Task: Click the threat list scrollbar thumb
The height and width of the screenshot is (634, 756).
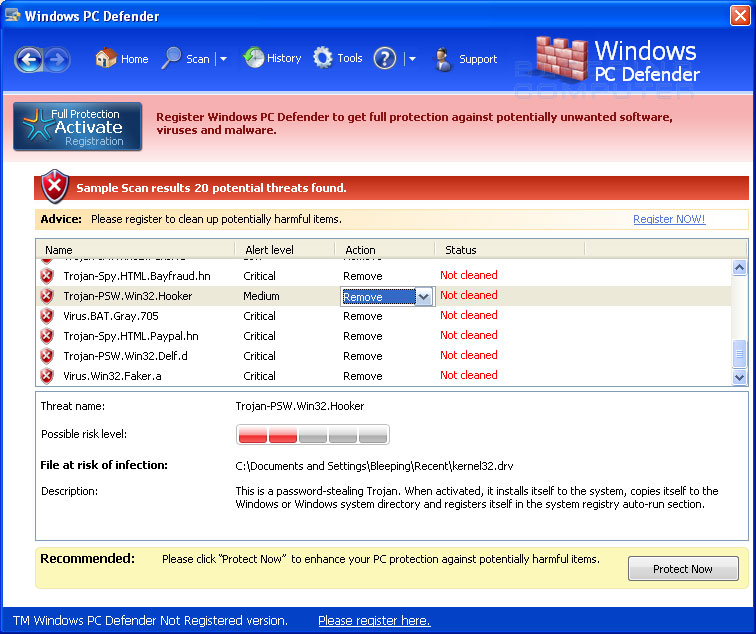Action: click(739, 353)
